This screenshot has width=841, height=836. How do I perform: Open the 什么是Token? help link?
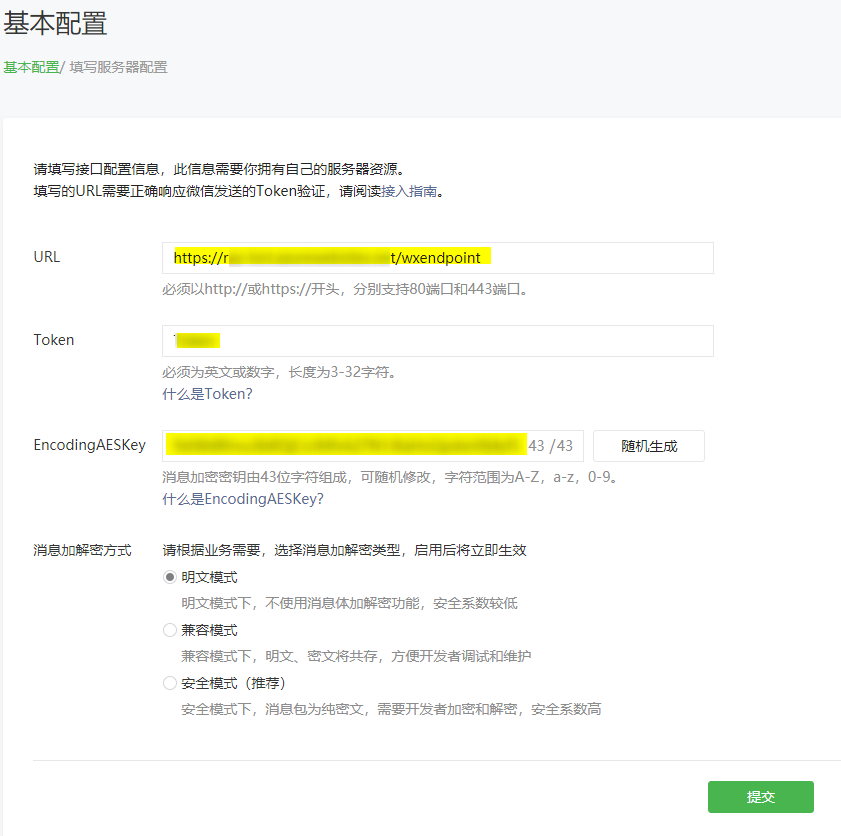pyautogui.click(x=207, y=394)
